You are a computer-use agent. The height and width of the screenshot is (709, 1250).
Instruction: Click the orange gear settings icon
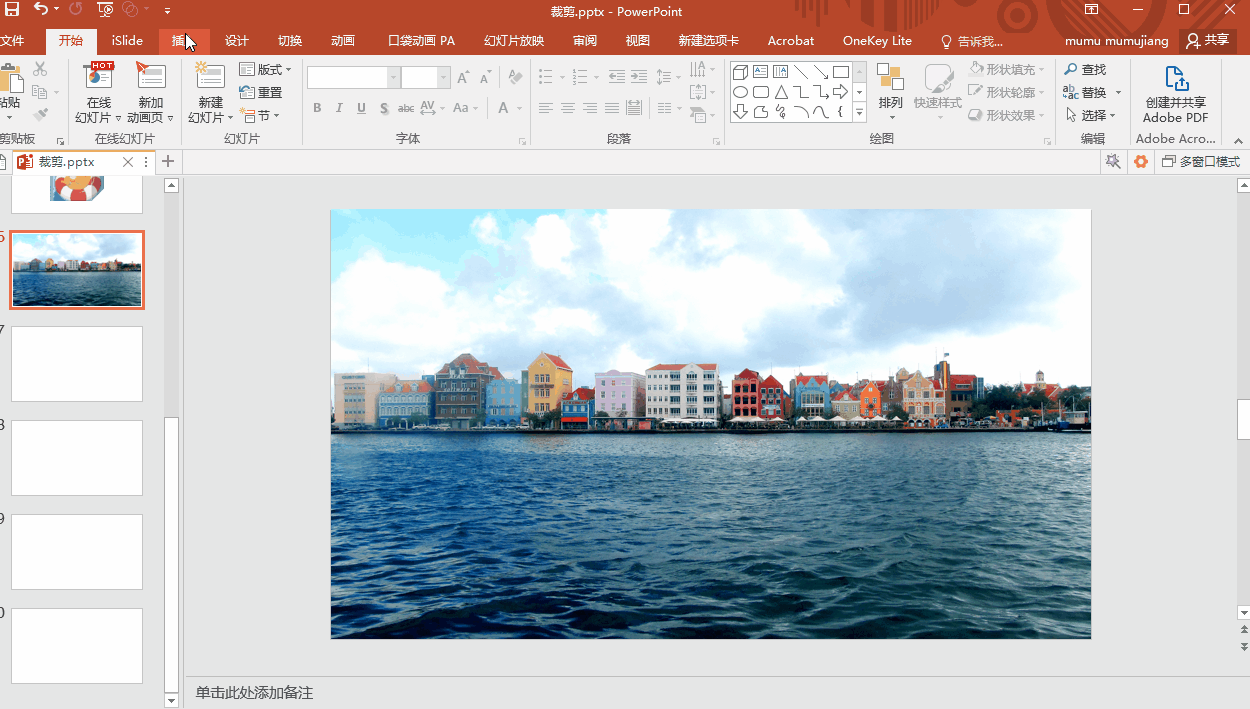tap(1140, 162)
